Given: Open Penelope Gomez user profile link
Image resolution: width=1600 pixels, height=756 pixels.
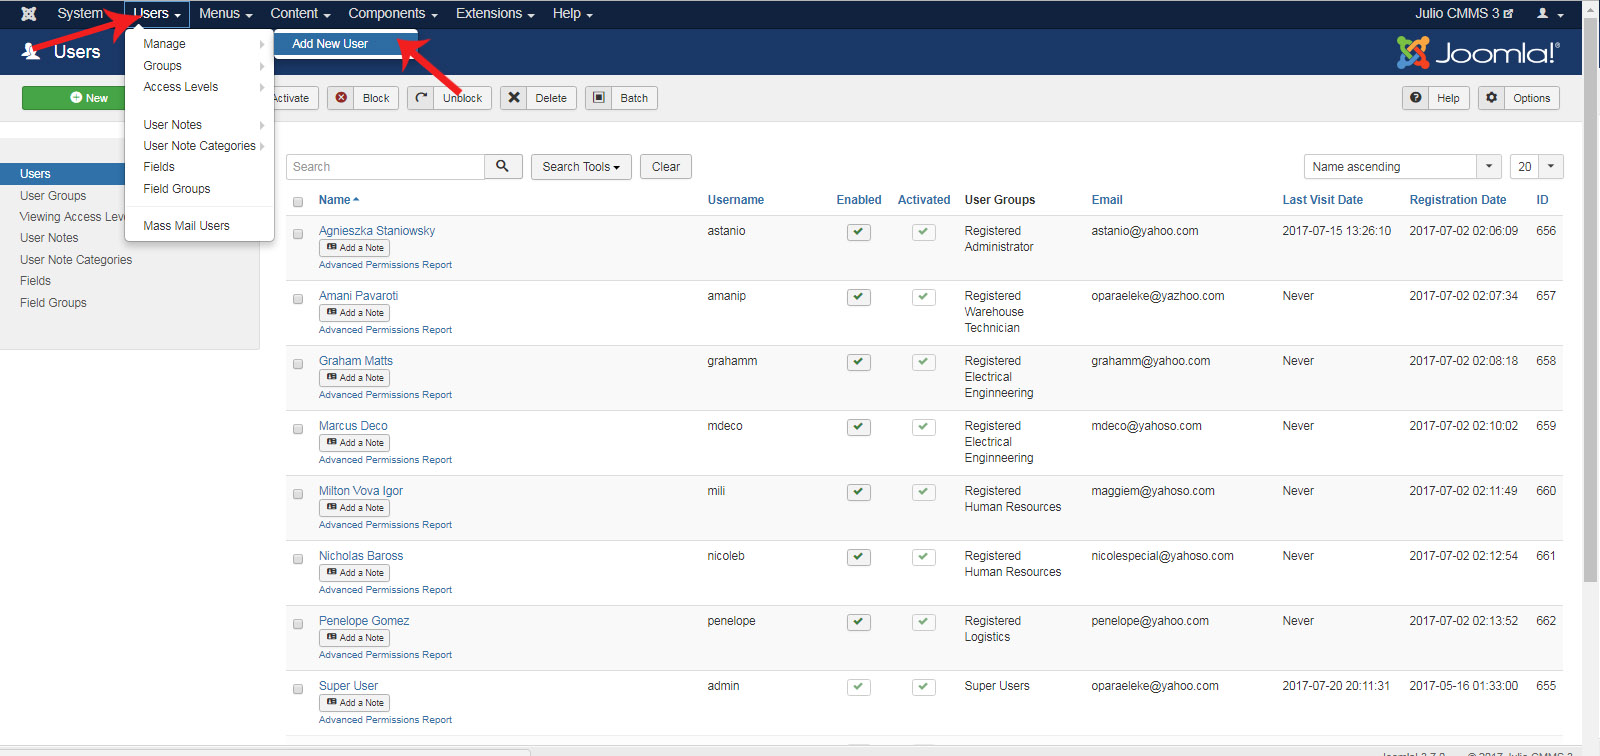Looking at the screenshot, I should point(364,621).
